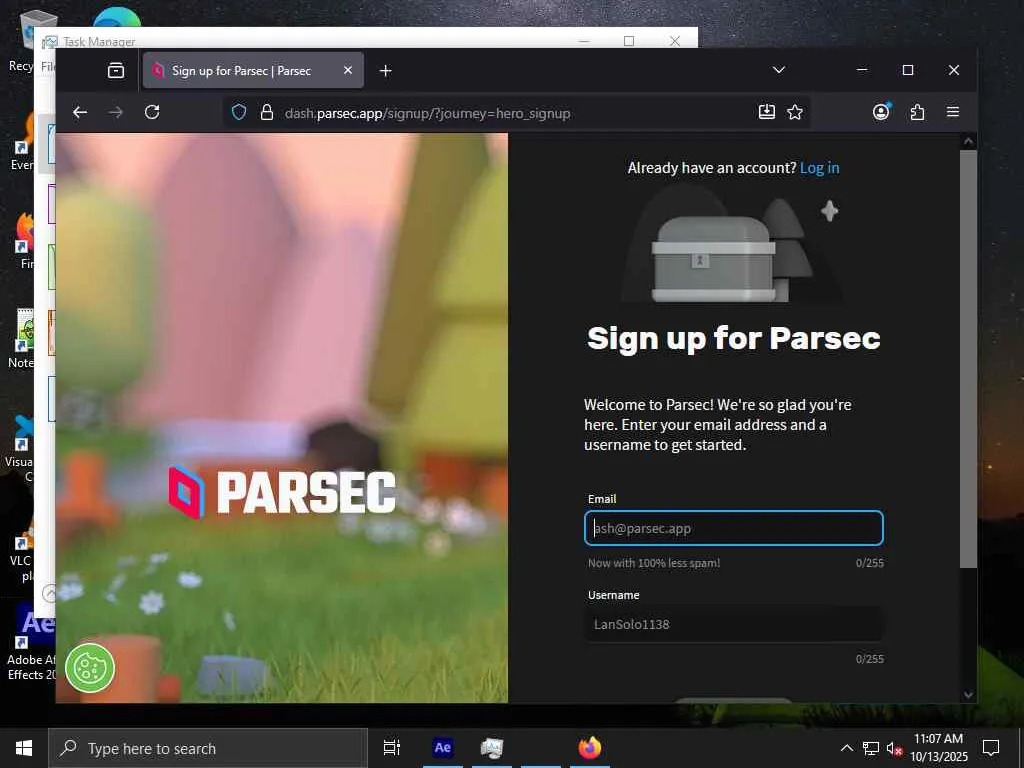Reload the Parsec signup page
Image resolution: width=1024 pixels, height=768 pixels.
pos(152,112)
